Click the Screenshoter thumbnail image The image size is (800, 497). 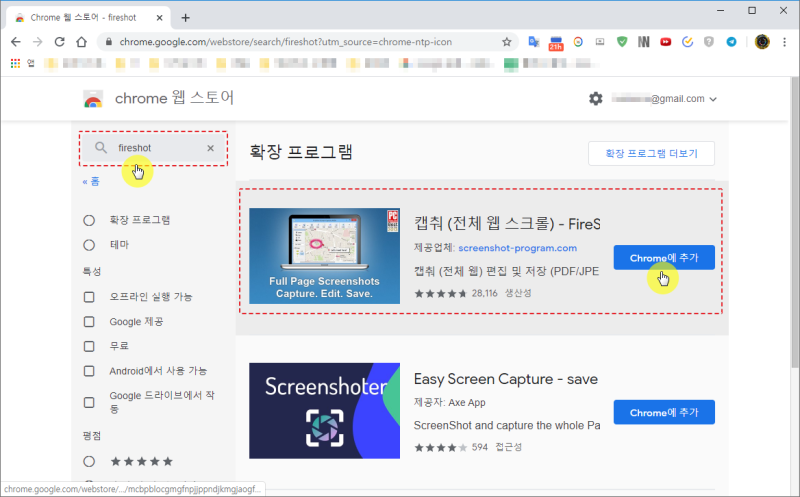pyautogui.click(x=324, y=411)
